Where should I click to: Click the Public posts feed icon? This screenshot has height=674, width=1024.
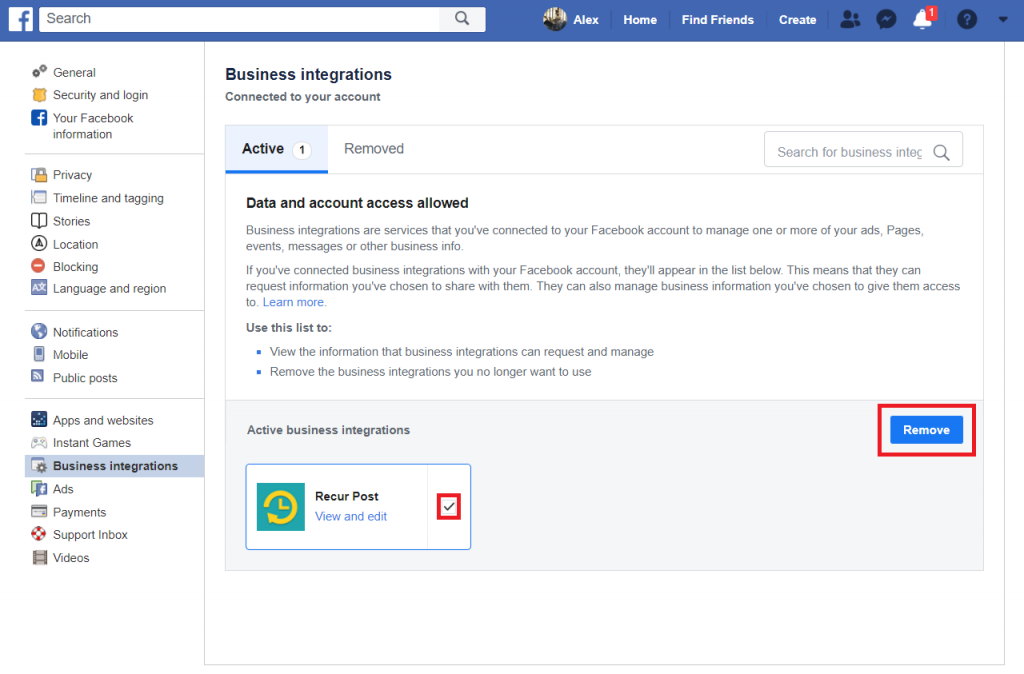pyautogui.click(x=38, y=376)
